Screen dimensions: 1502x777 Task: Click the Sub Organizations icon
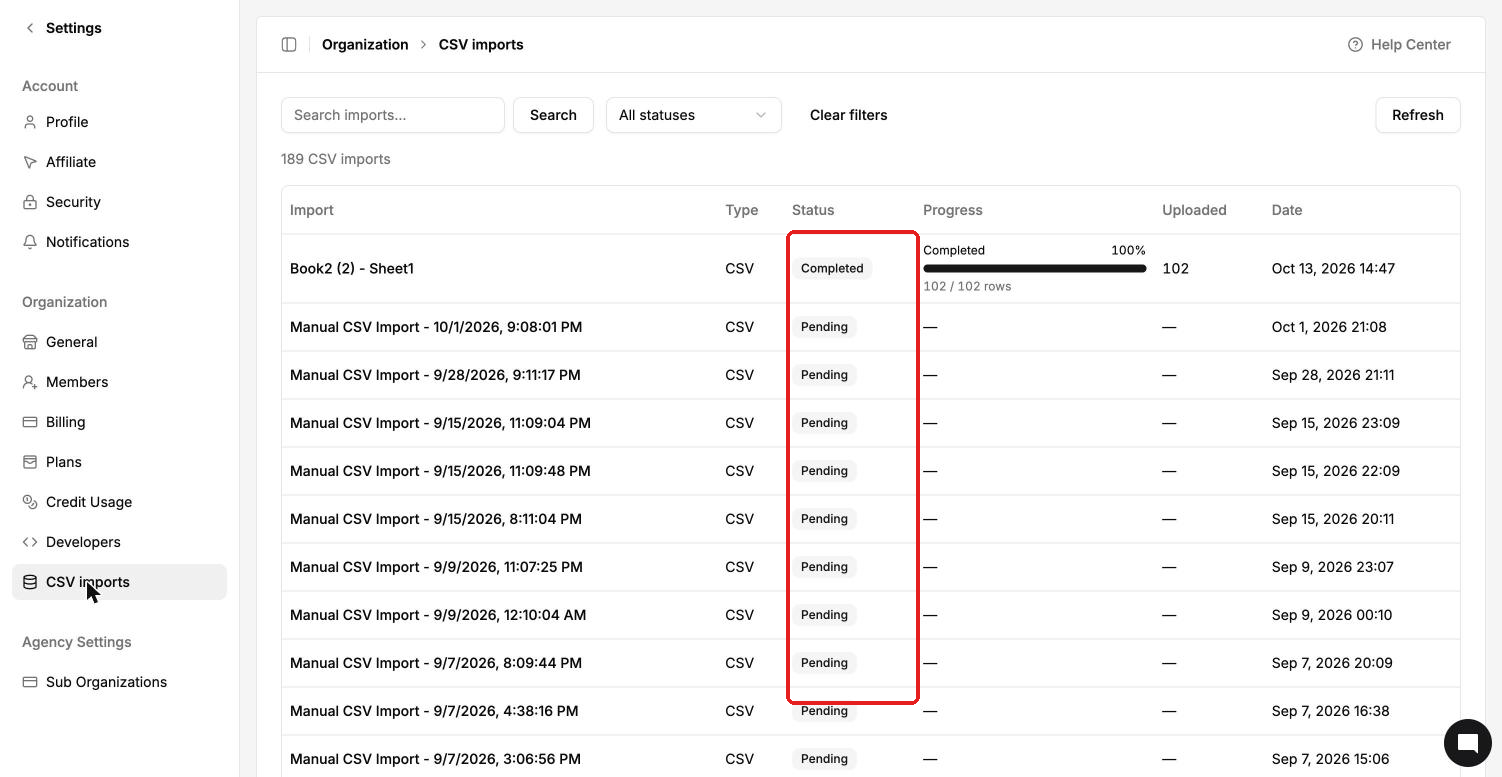tap(30, 682)
